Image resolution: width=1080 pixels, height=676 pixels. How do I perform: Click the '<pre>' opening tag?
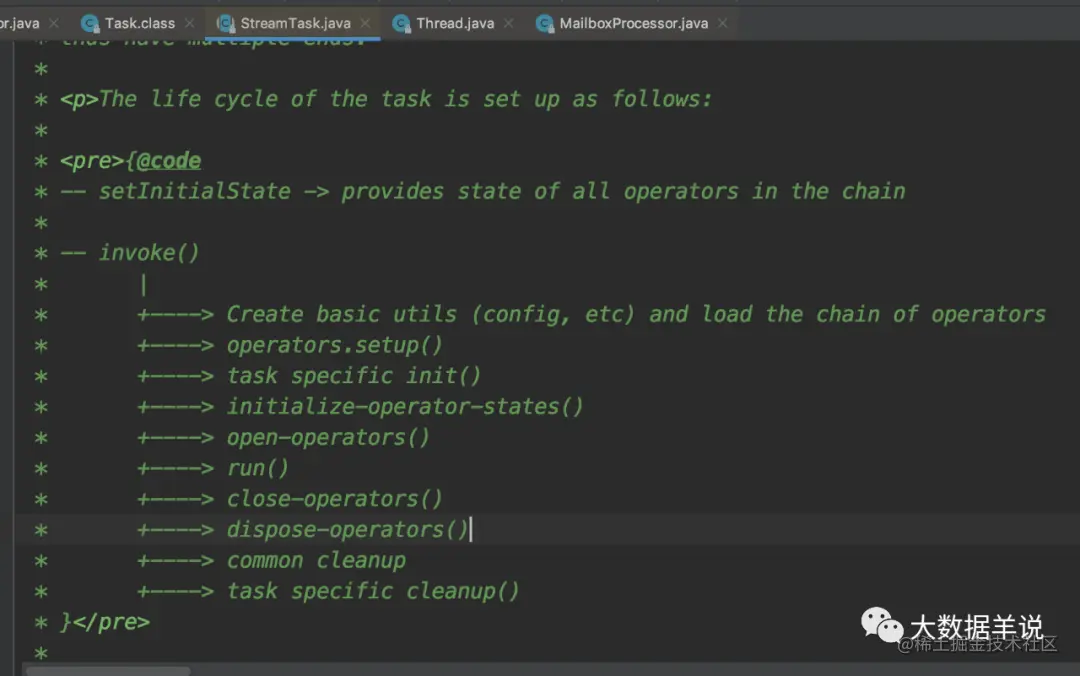(92, 161)
